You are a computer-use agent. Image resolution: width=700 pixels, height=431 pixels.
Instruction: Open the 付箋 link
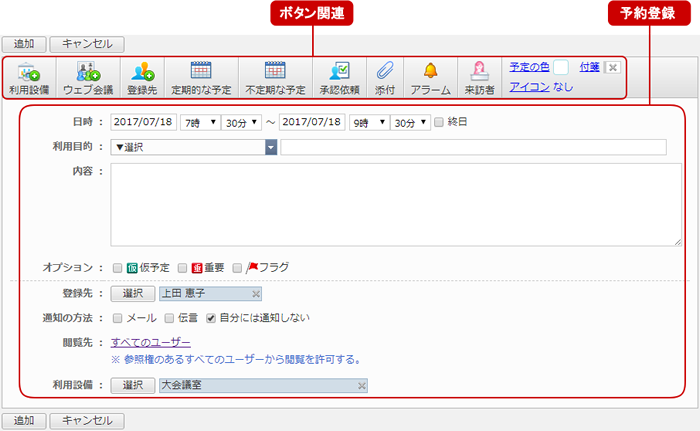(589, 67)
